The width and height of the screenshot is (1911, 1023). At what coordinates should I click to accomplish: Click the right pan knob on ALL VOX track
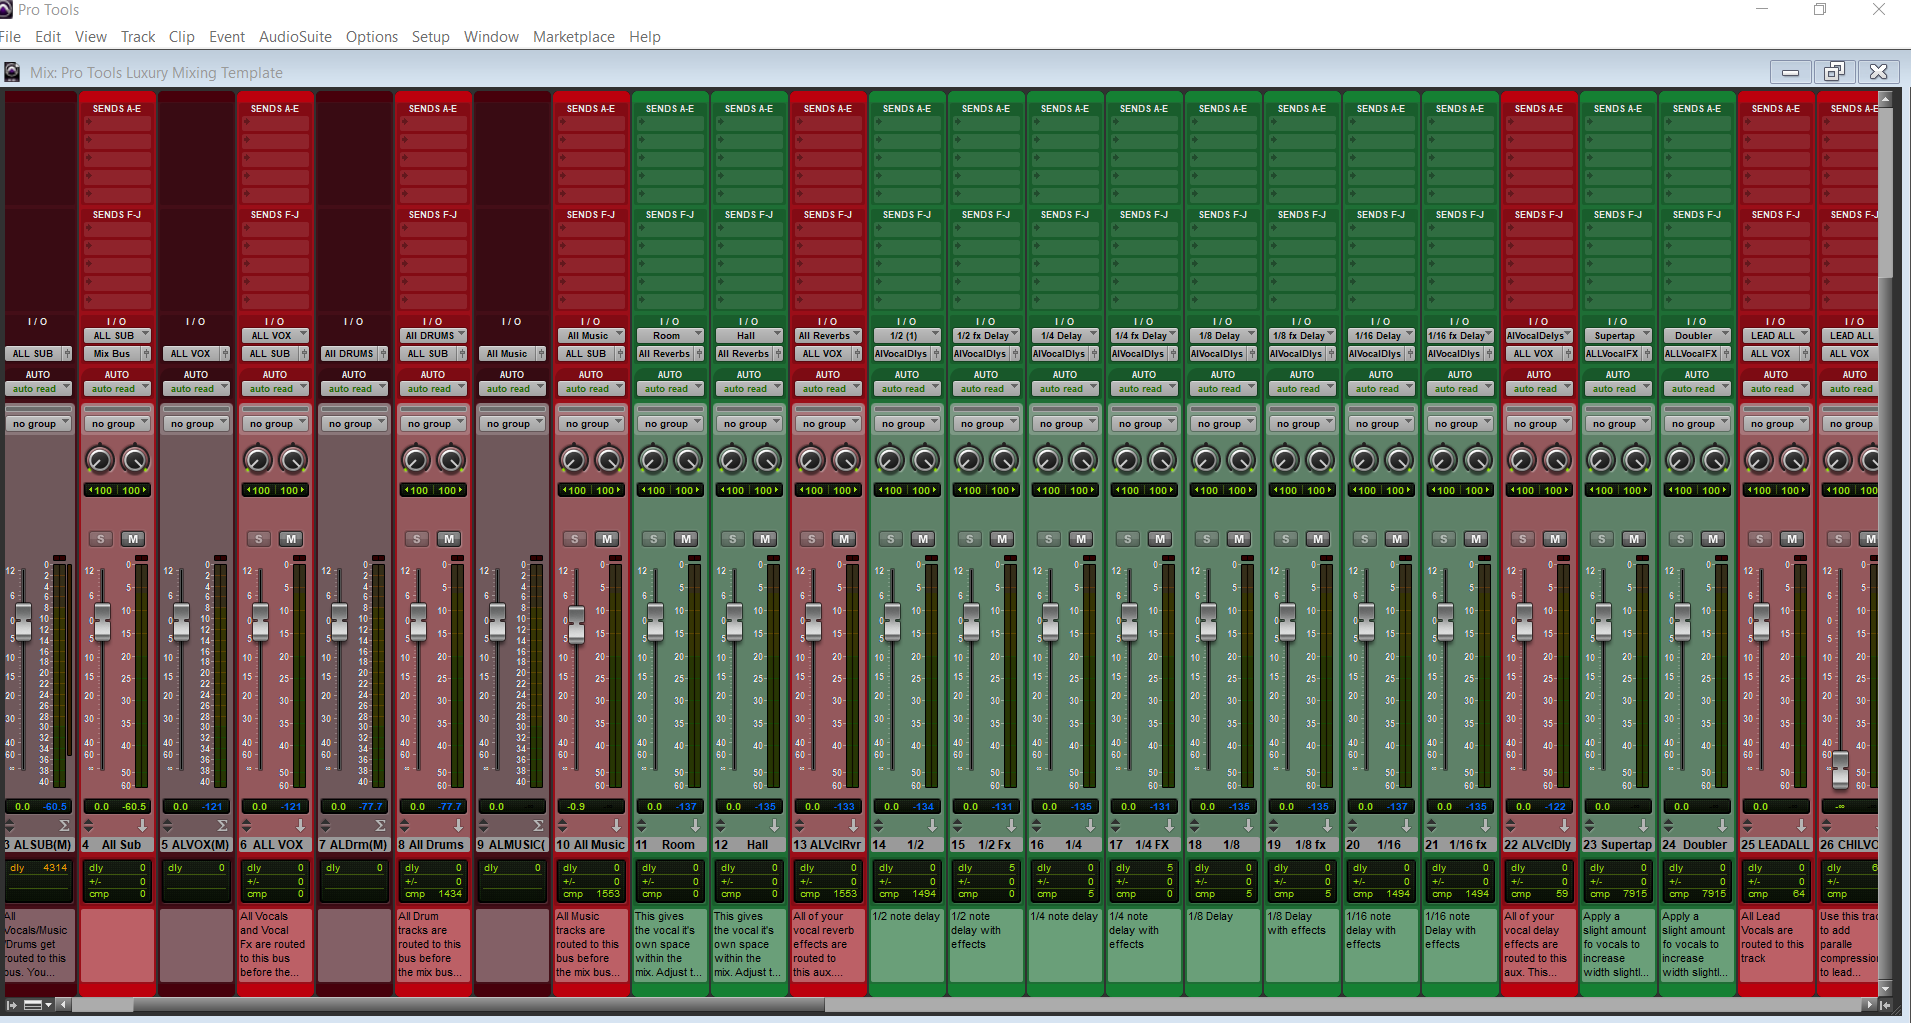coord(292,460)
